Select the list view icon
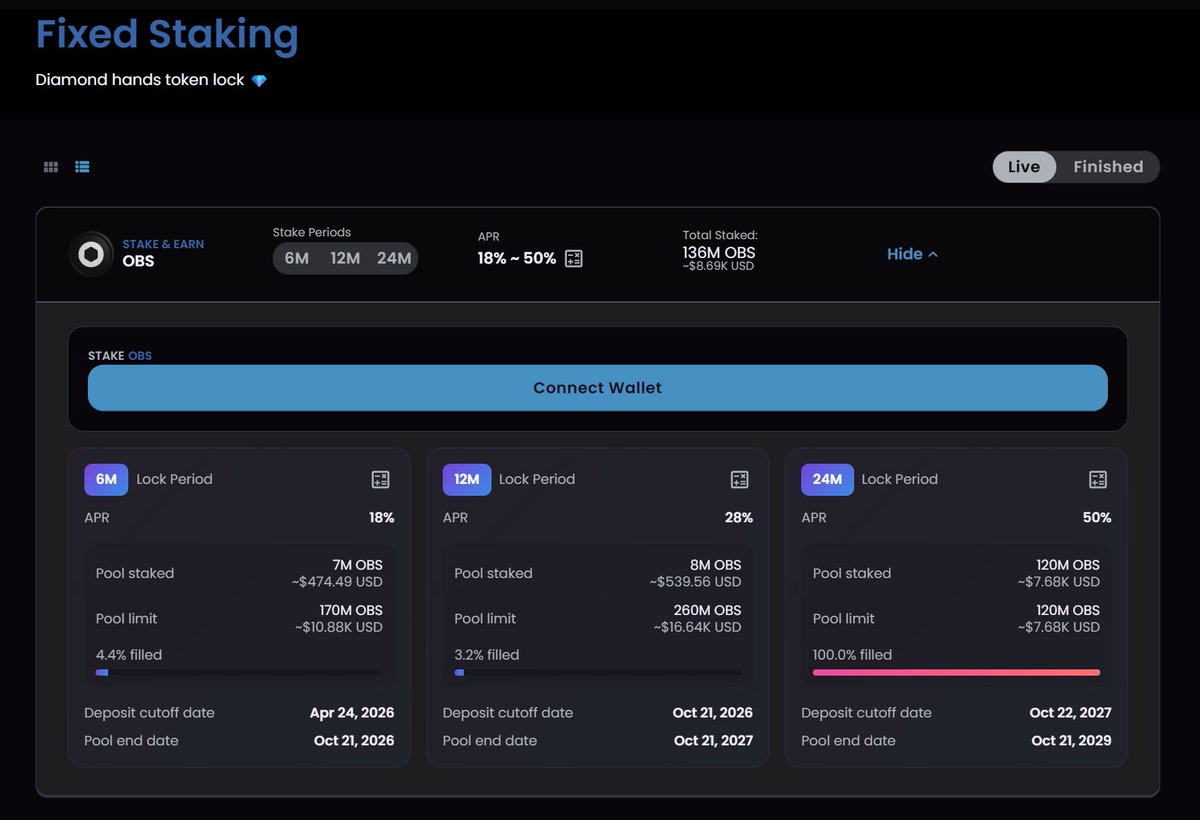 pyautogui.click(x=82, y=166)
